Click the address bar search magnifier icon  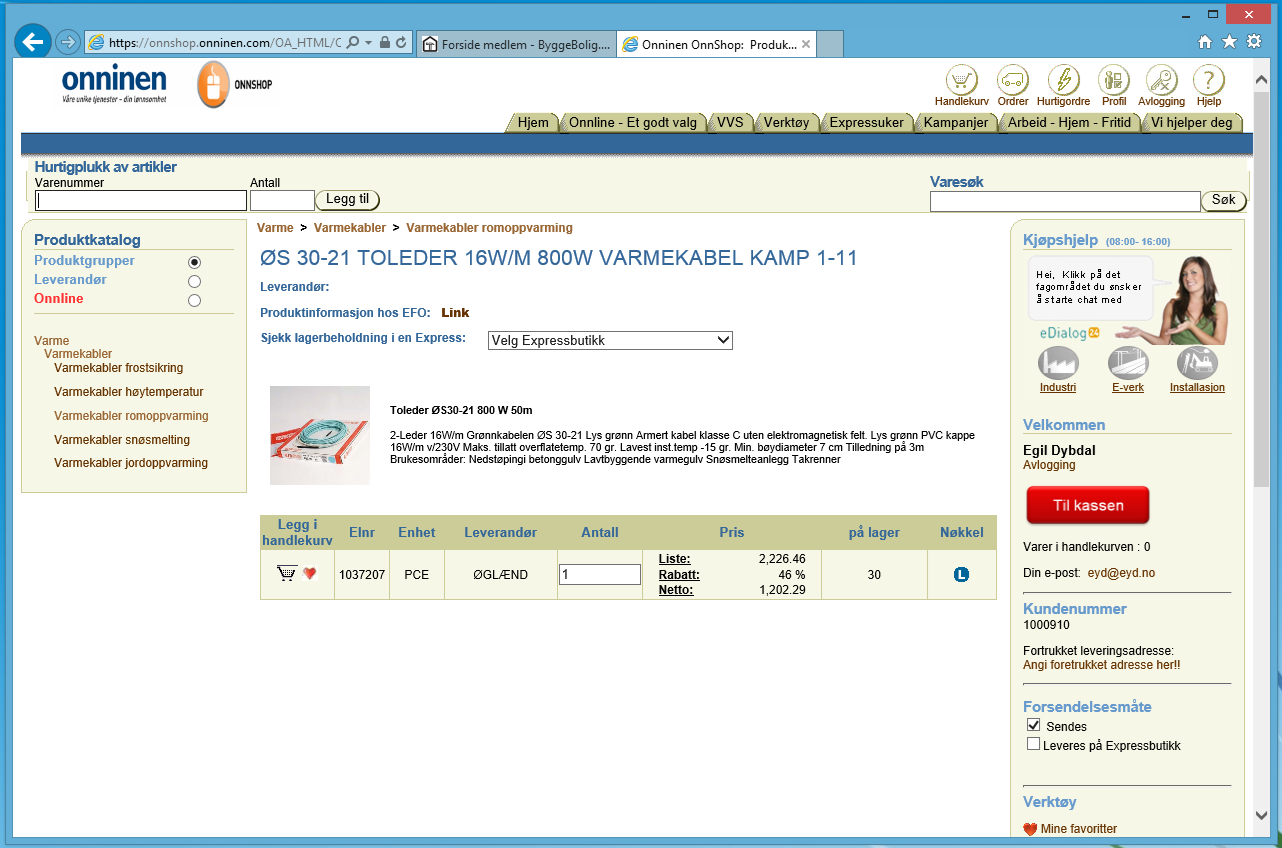click(x=353, y=43)
